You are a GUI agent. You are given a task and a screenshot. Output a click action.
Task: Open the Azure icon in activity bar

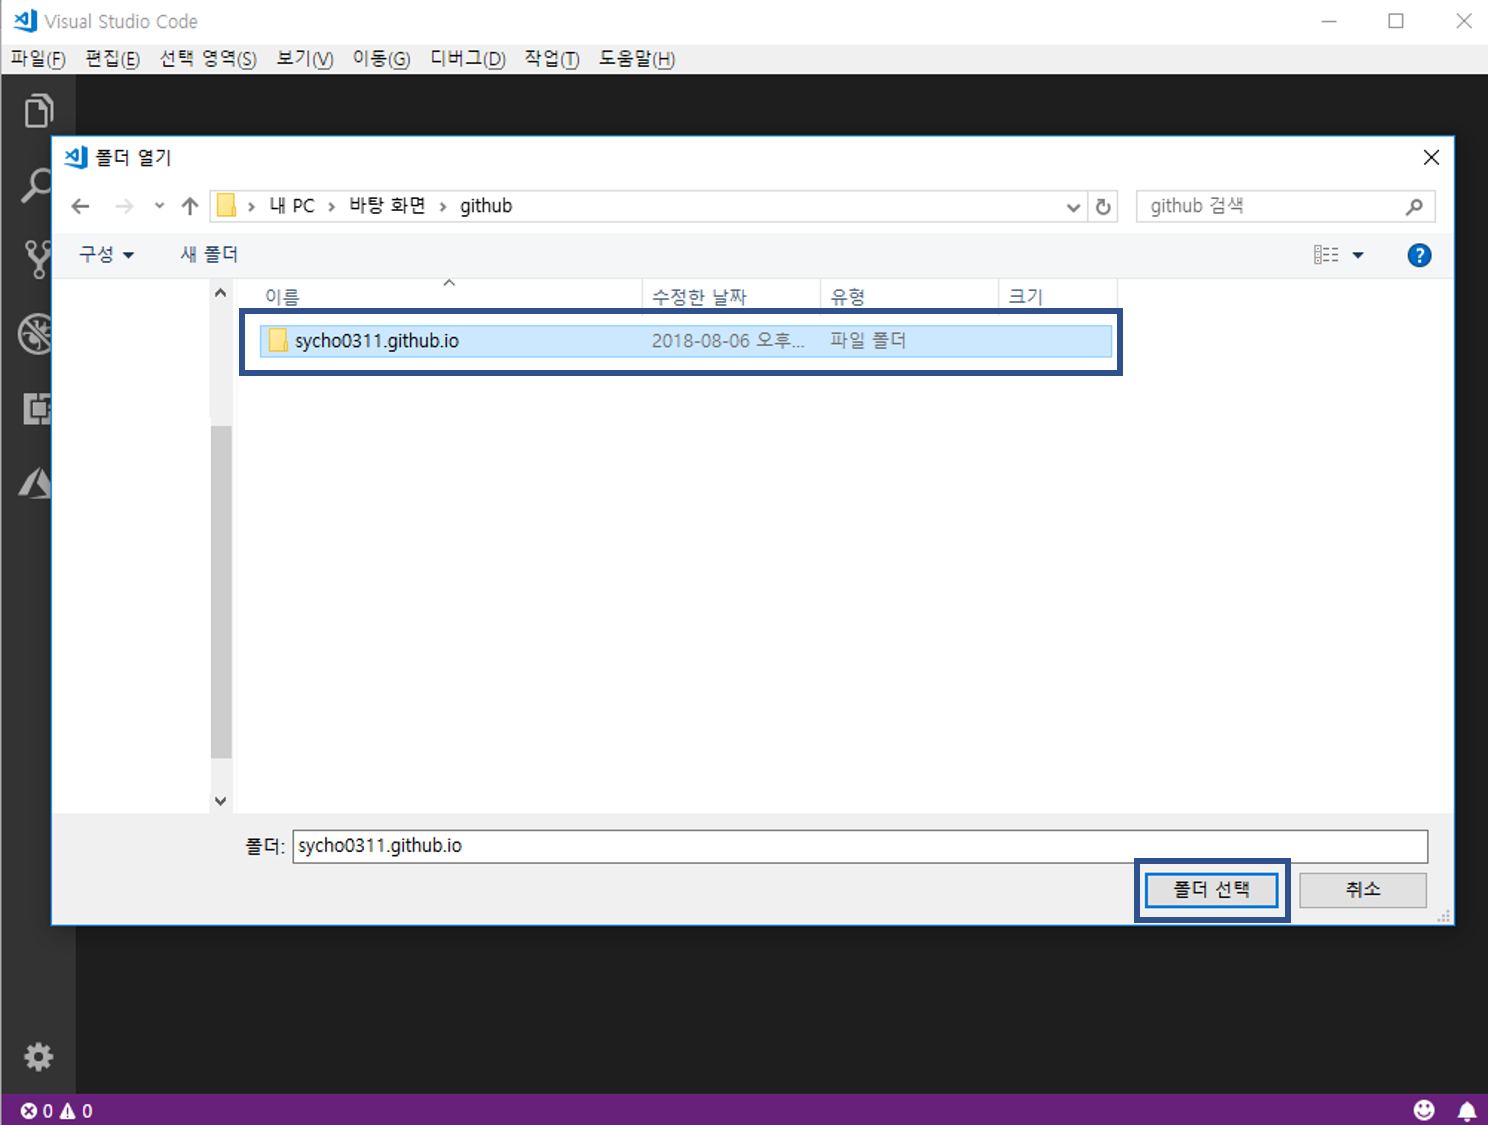pyautogui.click(x=36, y=483)
